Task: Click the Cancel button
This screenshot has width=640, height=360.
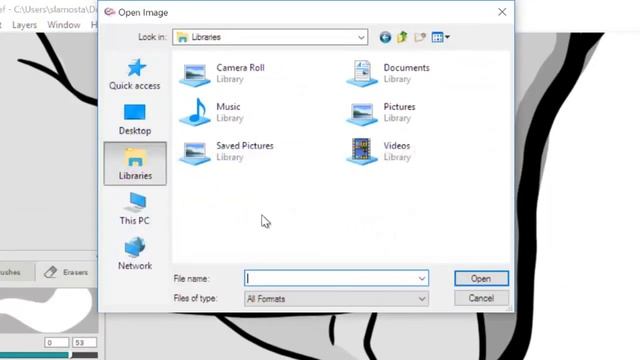Action: [481, 298]
